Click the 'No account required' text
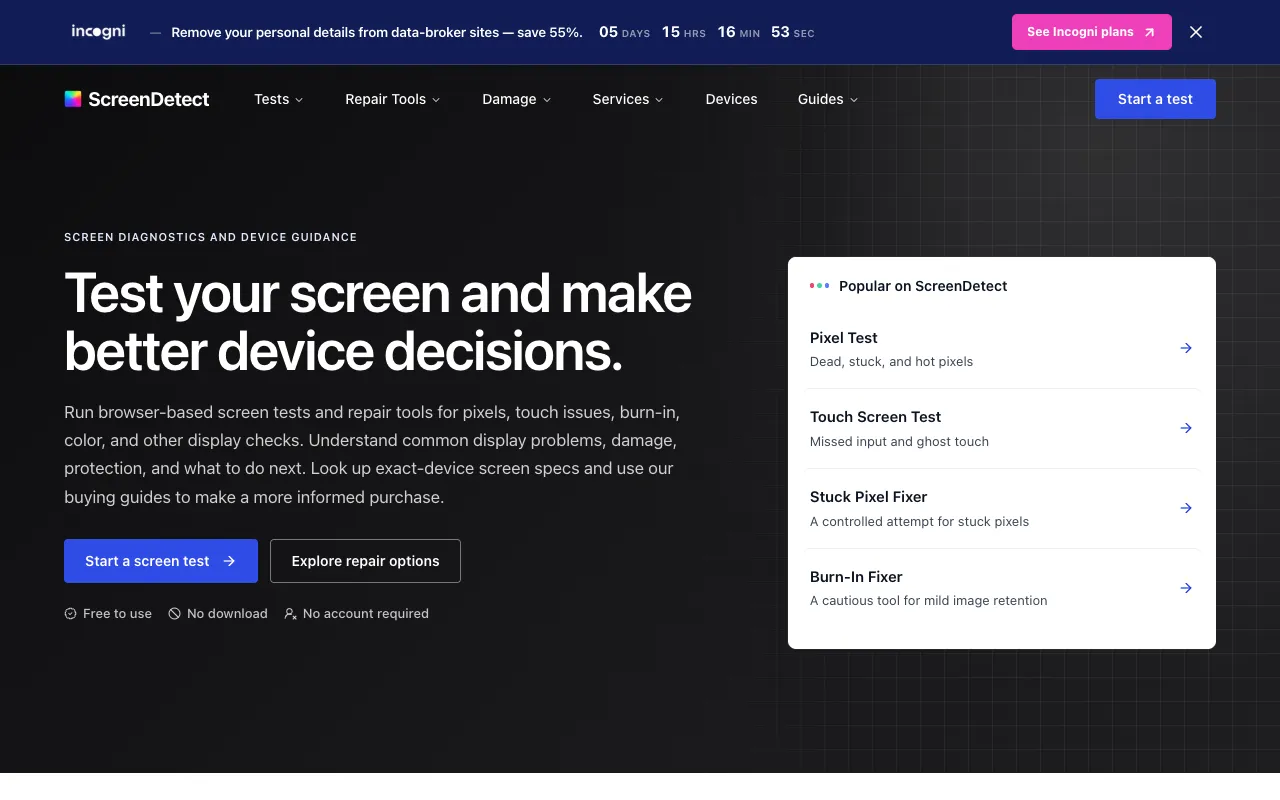The height and width of the screenshot is (800, 1280). click(x=366, y=614)
